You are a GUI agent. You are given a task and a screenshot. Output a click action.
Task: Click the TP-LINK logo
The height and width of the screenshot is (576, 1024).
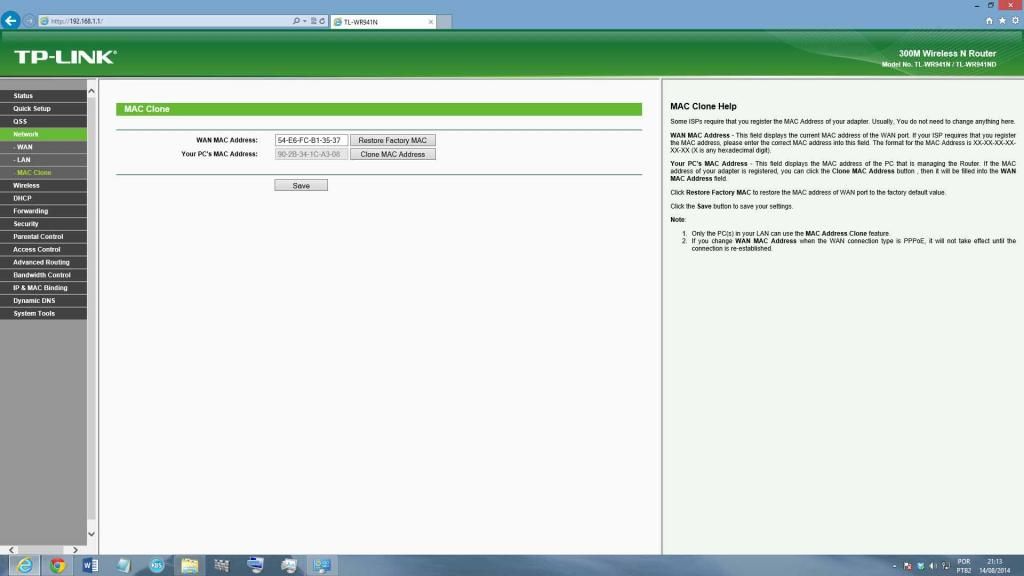point(65,57)
